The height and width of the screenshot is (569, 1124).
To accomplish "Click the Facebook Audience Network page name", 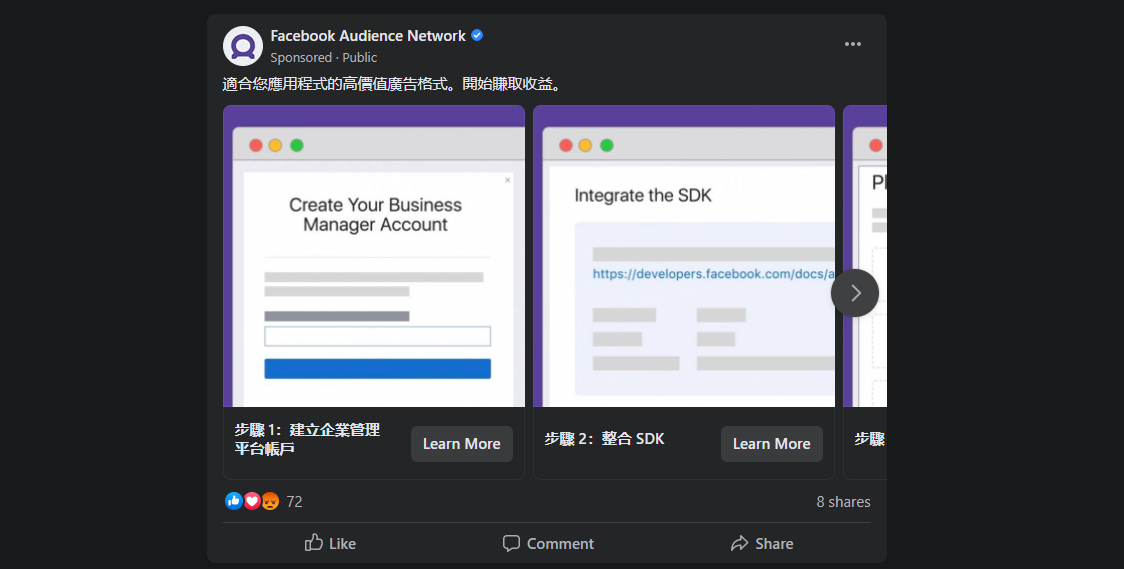I will pyautogui.click(x=368, y=36).
